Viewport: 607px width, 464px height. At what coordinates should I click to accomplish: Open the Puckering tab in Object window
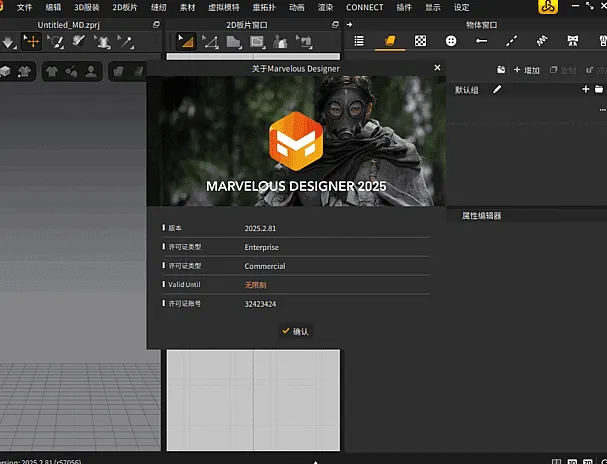click(x=542, y=41)
